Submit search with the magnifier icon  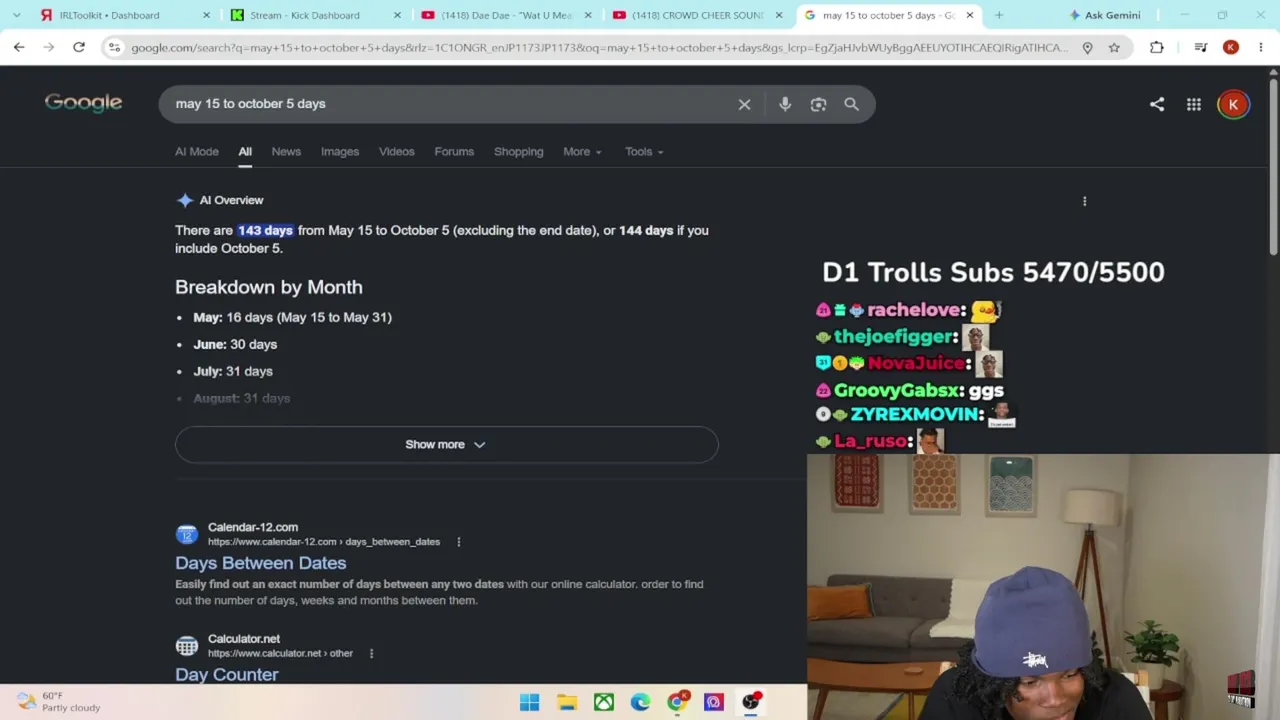851,104
